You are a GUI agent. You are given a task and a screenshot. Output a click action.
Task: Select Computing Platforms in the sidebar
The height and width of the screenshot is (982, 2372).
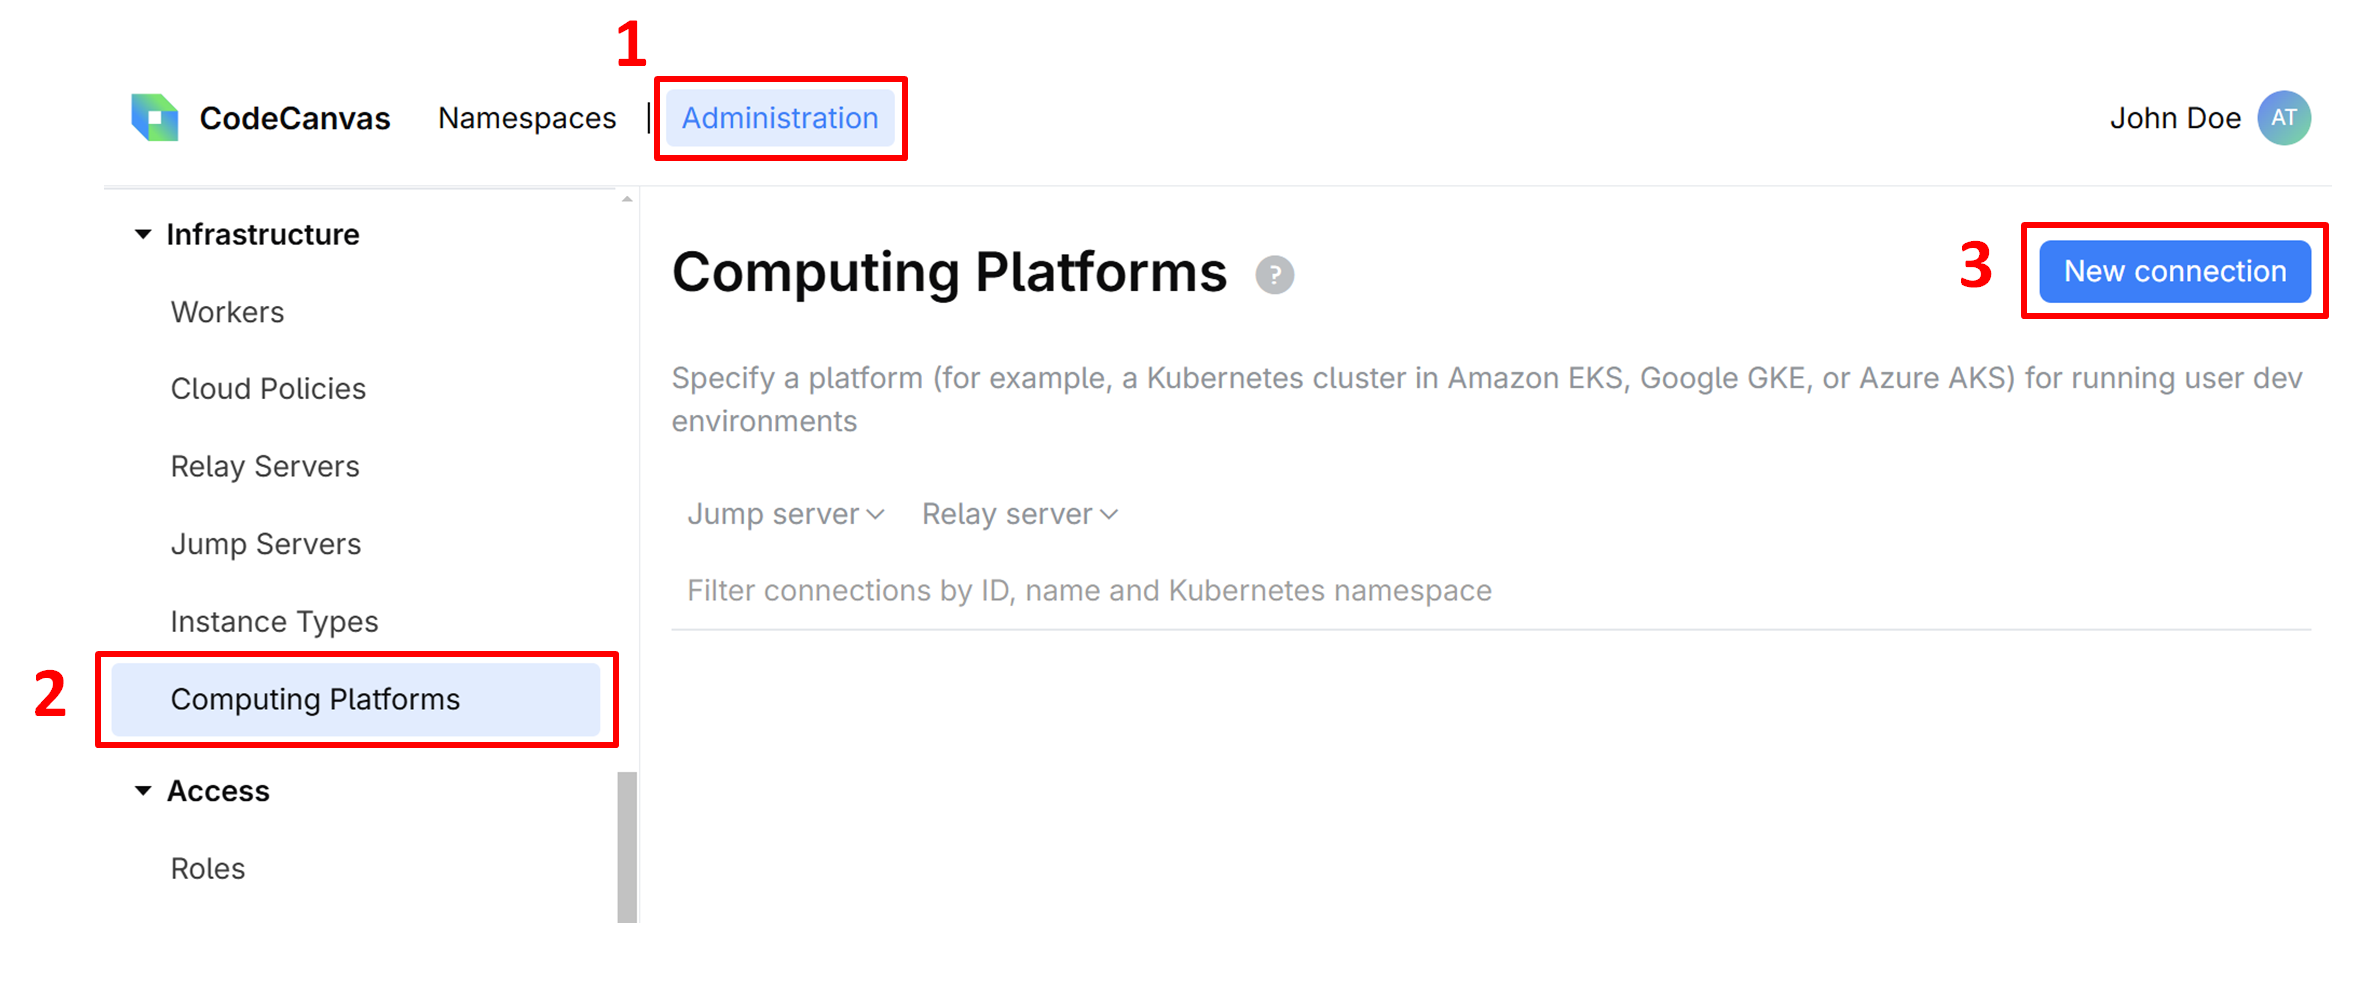coord(316,699)
